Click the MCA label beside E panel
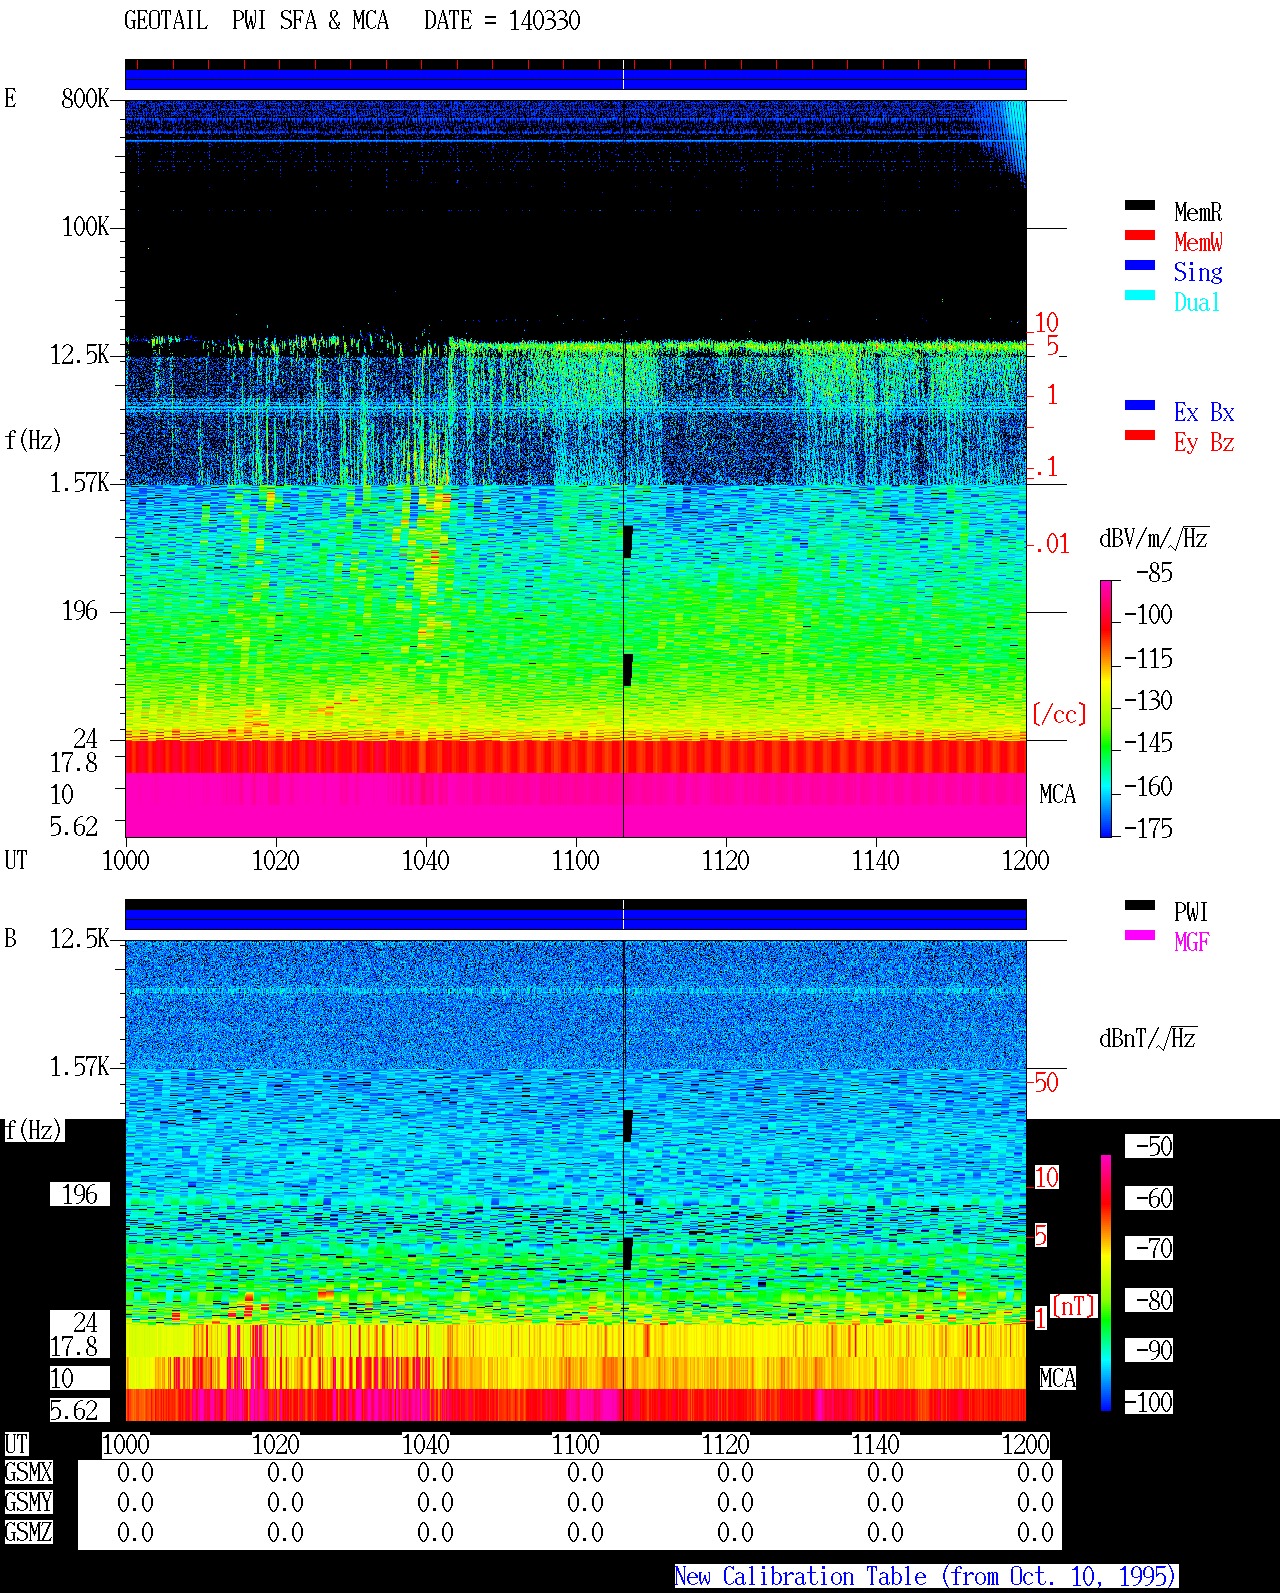The width and height of the screenshot is (1280, 1593). 1057,794
